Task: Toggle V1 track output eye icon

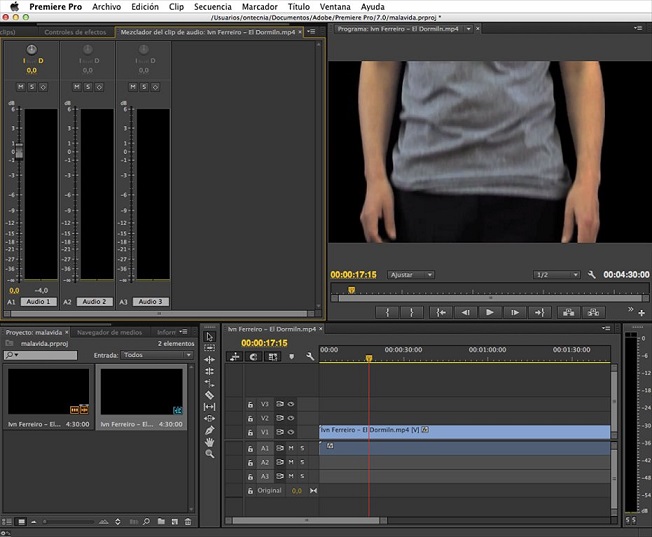Action: tap(291, 431)
